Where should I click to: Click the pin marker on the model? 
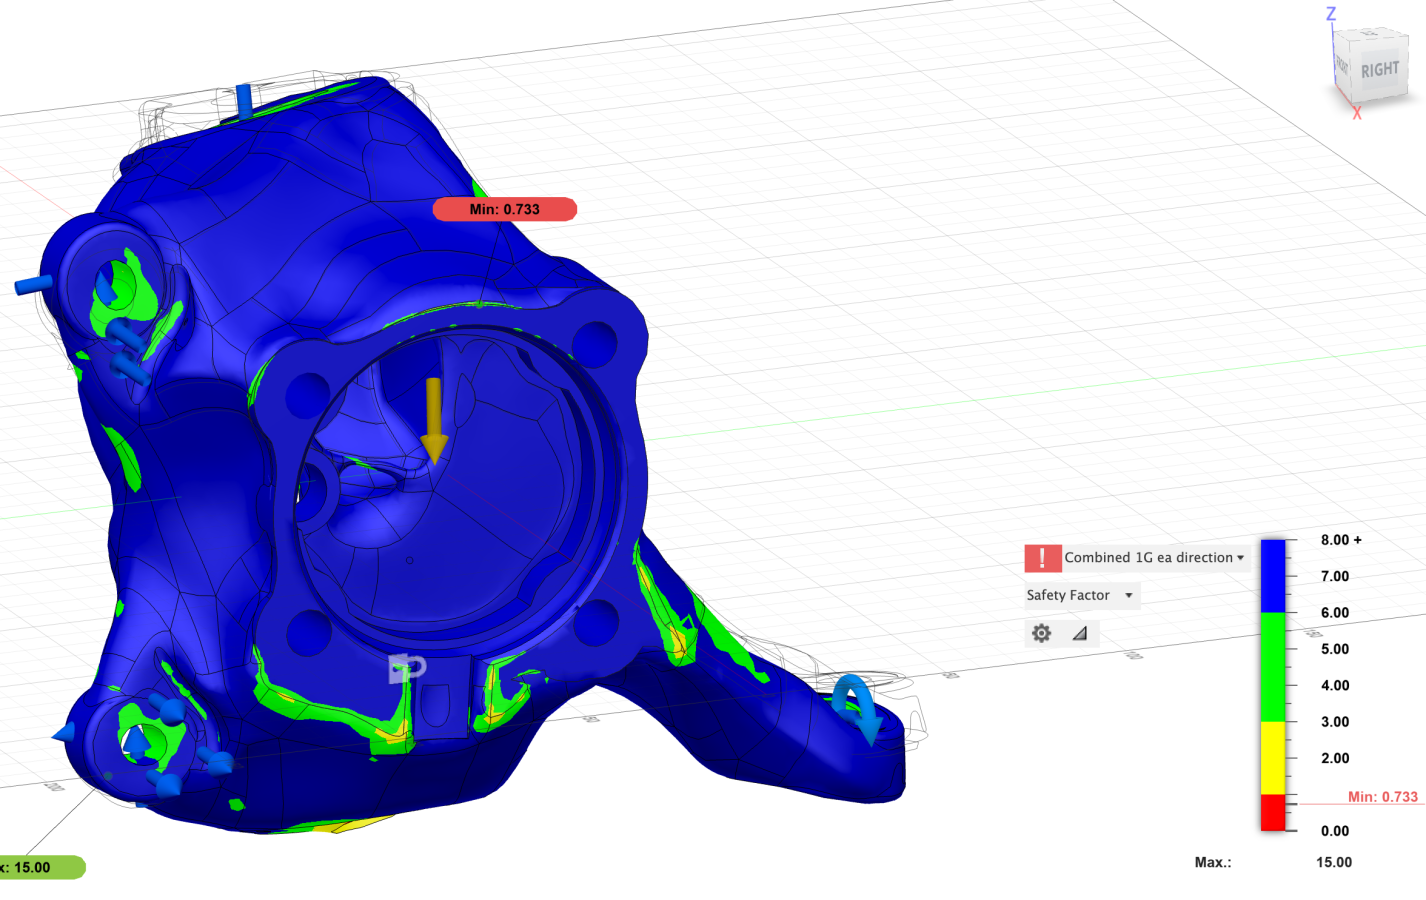click(408, 668)
